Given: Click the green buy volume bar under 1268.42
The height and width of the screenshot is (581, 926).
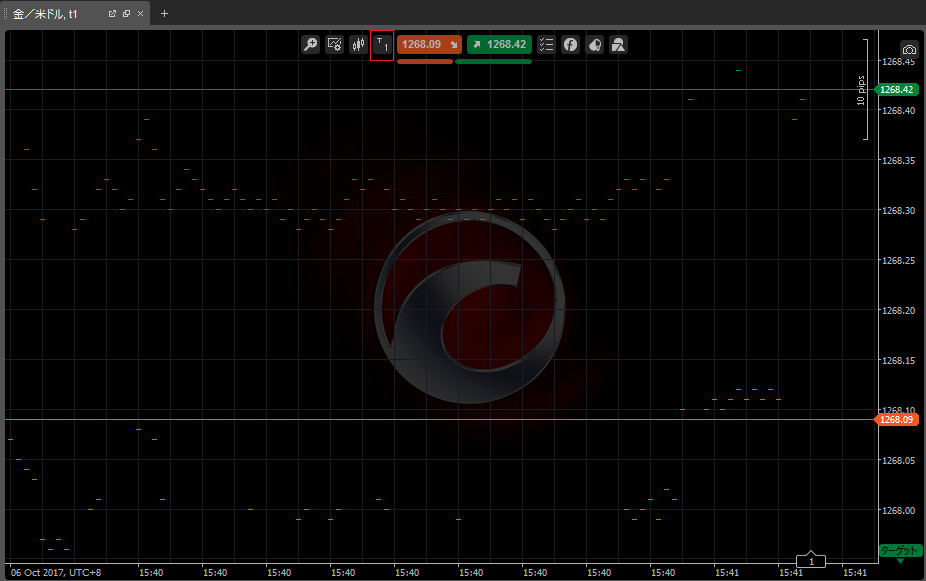Looking at the screenshot, I should 494,61.
